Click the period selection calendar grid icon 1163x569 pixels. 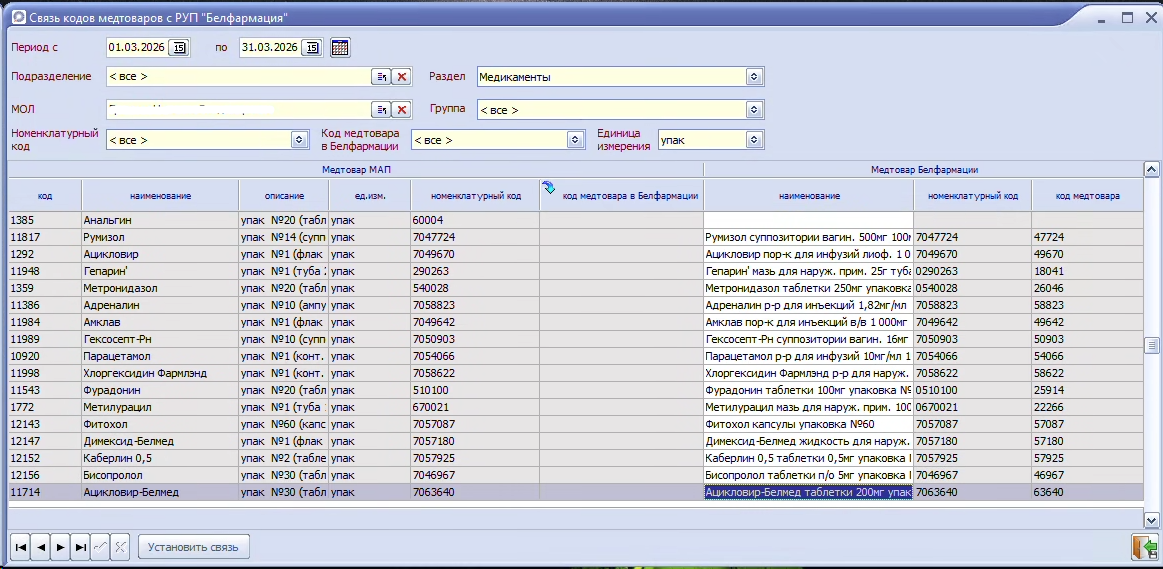tap(340, 47)
